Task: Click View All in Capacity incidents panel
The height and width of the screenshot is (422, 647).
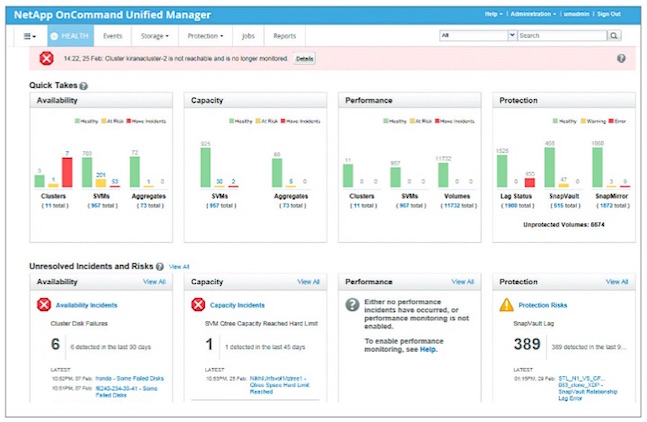Action: (x=309, y=282)
